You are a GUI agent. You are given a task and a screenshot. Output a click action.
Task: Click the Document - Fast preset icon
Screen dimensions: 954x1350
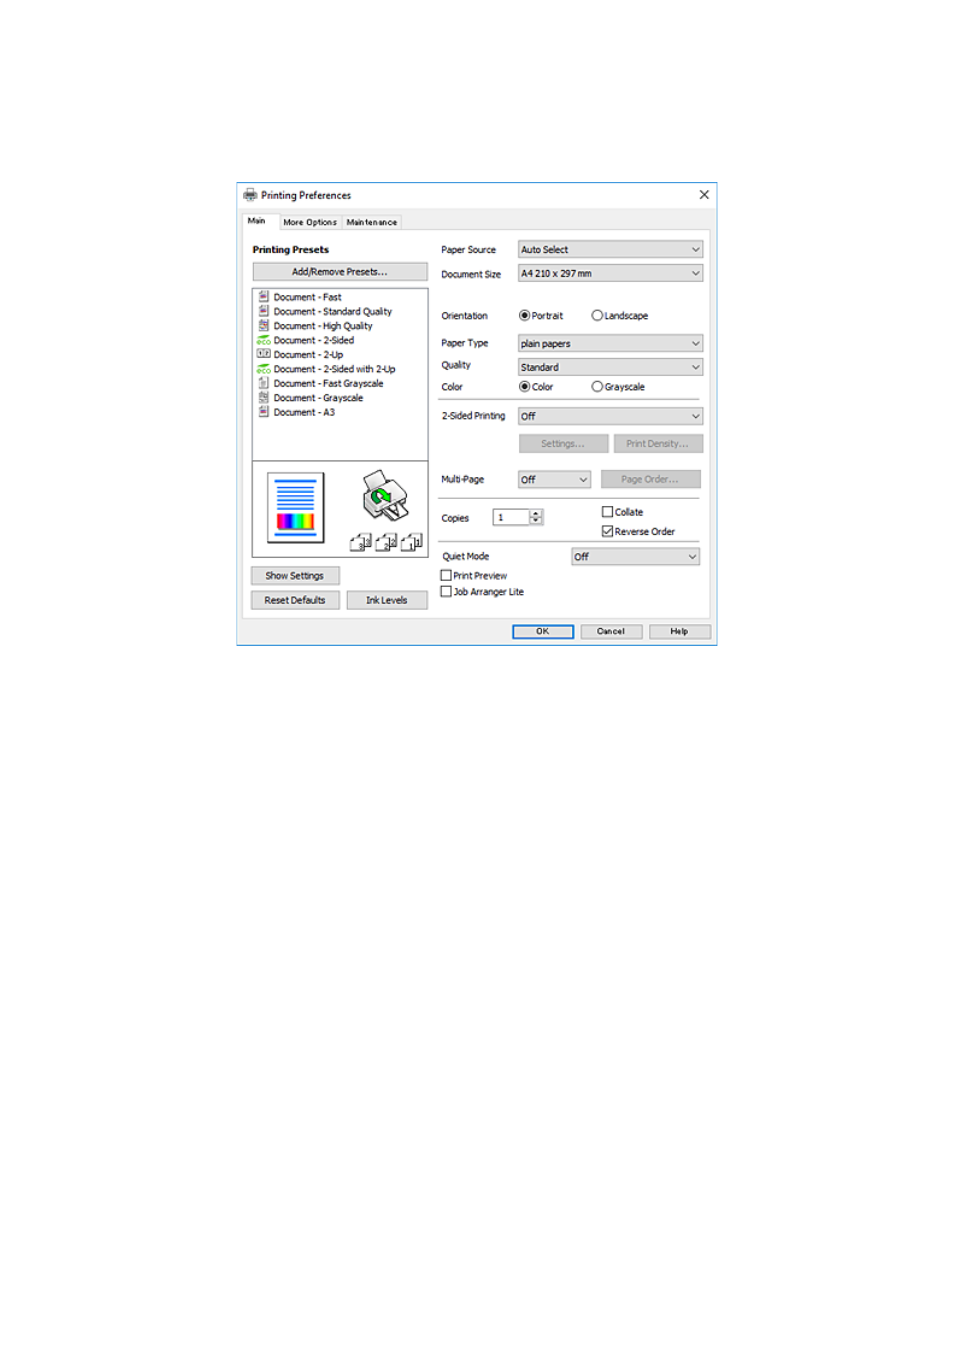click(263, 297)
